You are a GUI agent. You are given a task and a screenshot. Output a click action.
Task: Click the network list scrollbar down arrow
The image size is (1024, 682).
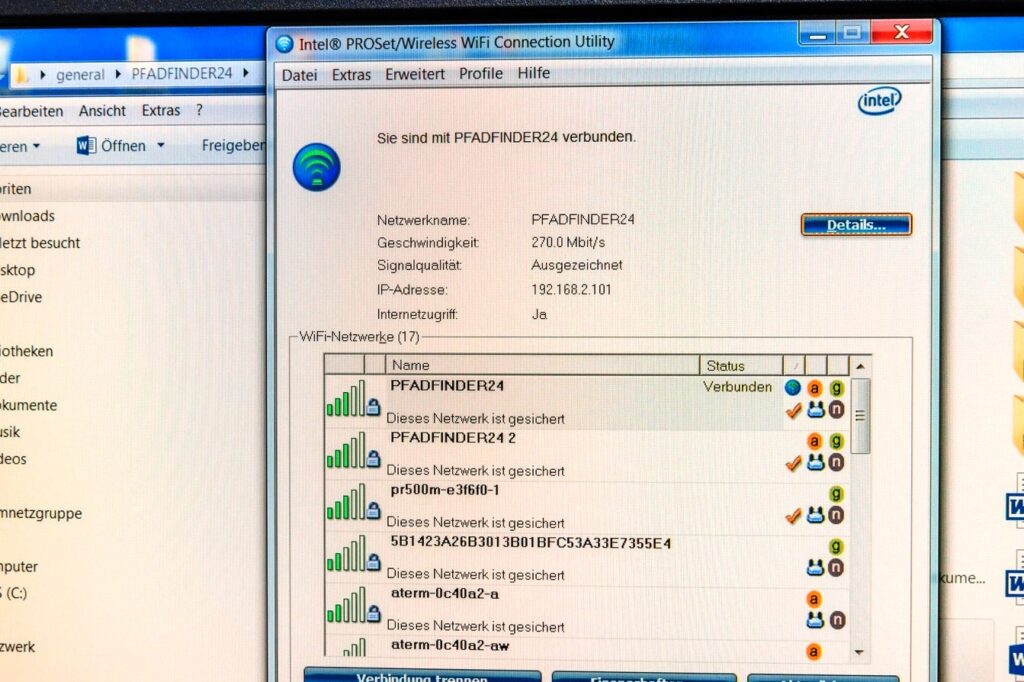pos(859,651)
